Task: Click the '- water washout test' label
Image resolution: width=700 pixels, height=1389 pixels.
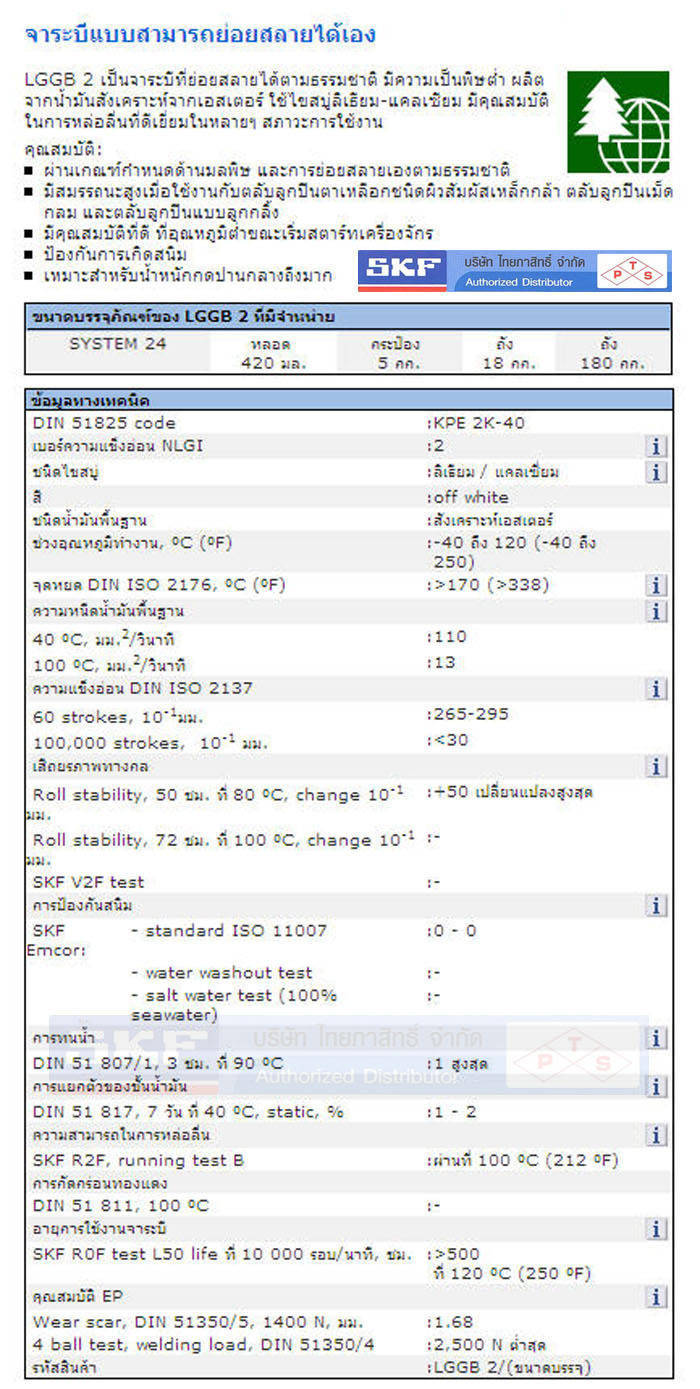Action: (x=222, y=973)
